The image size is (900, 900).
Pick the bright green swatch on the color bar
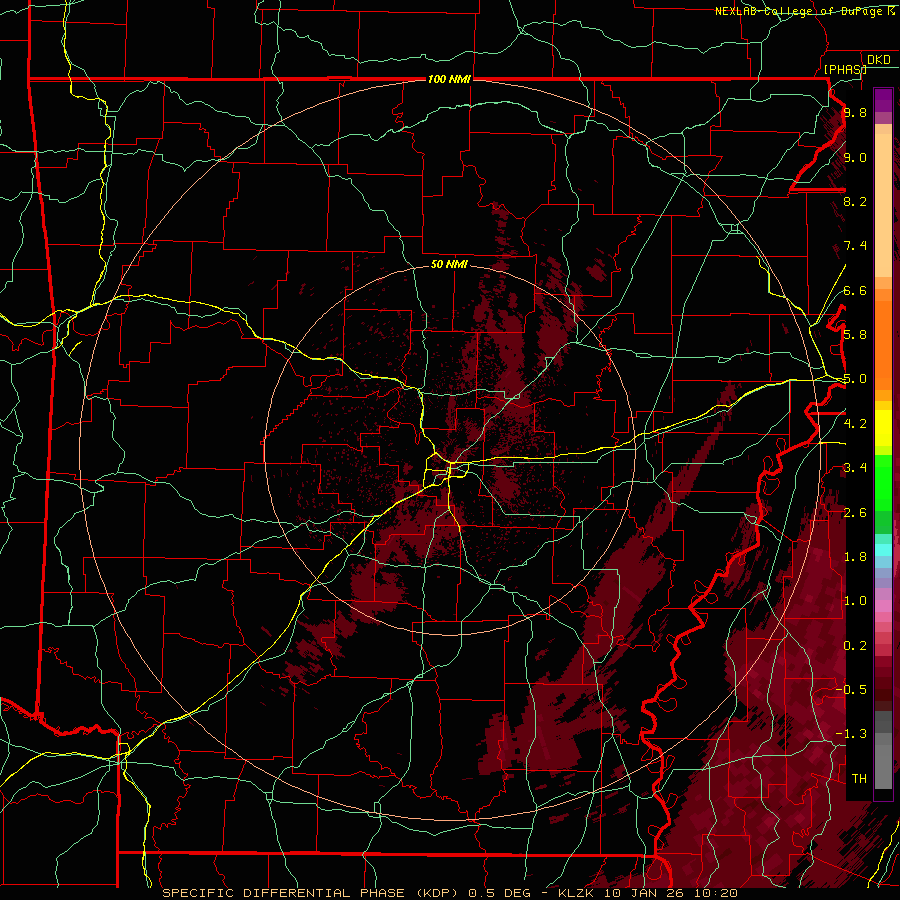point(883,482)
